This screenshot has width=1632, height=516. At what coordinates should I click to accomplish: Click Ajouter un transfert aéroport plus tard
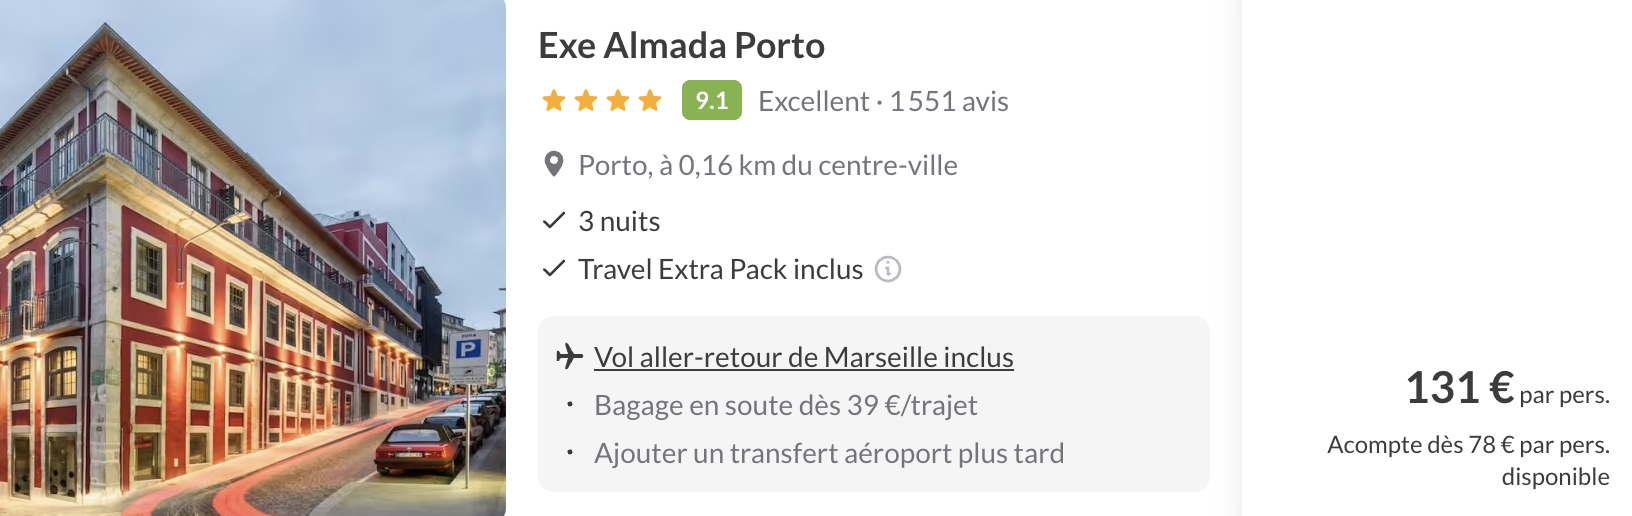coord(828,453)
